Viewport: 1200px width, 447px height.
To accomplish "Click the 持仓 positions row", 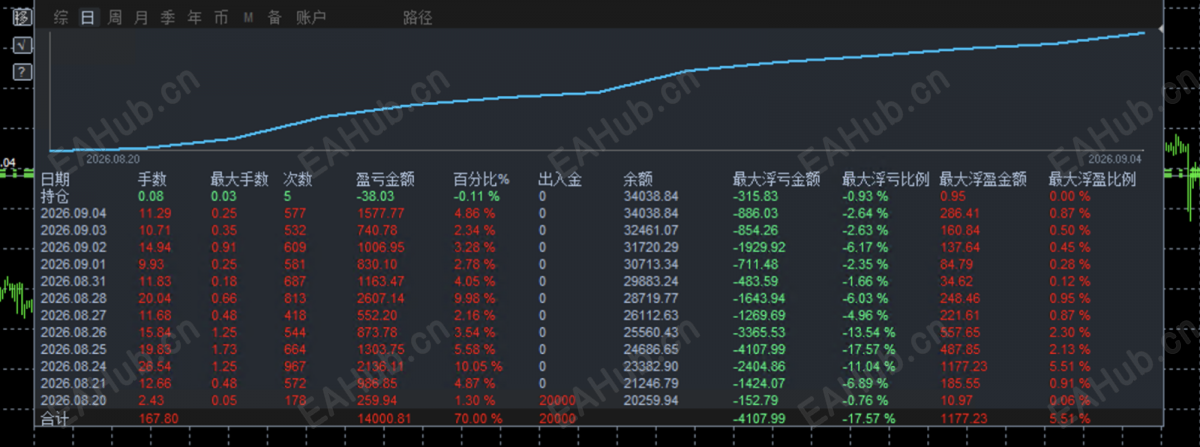I will 600,196.
